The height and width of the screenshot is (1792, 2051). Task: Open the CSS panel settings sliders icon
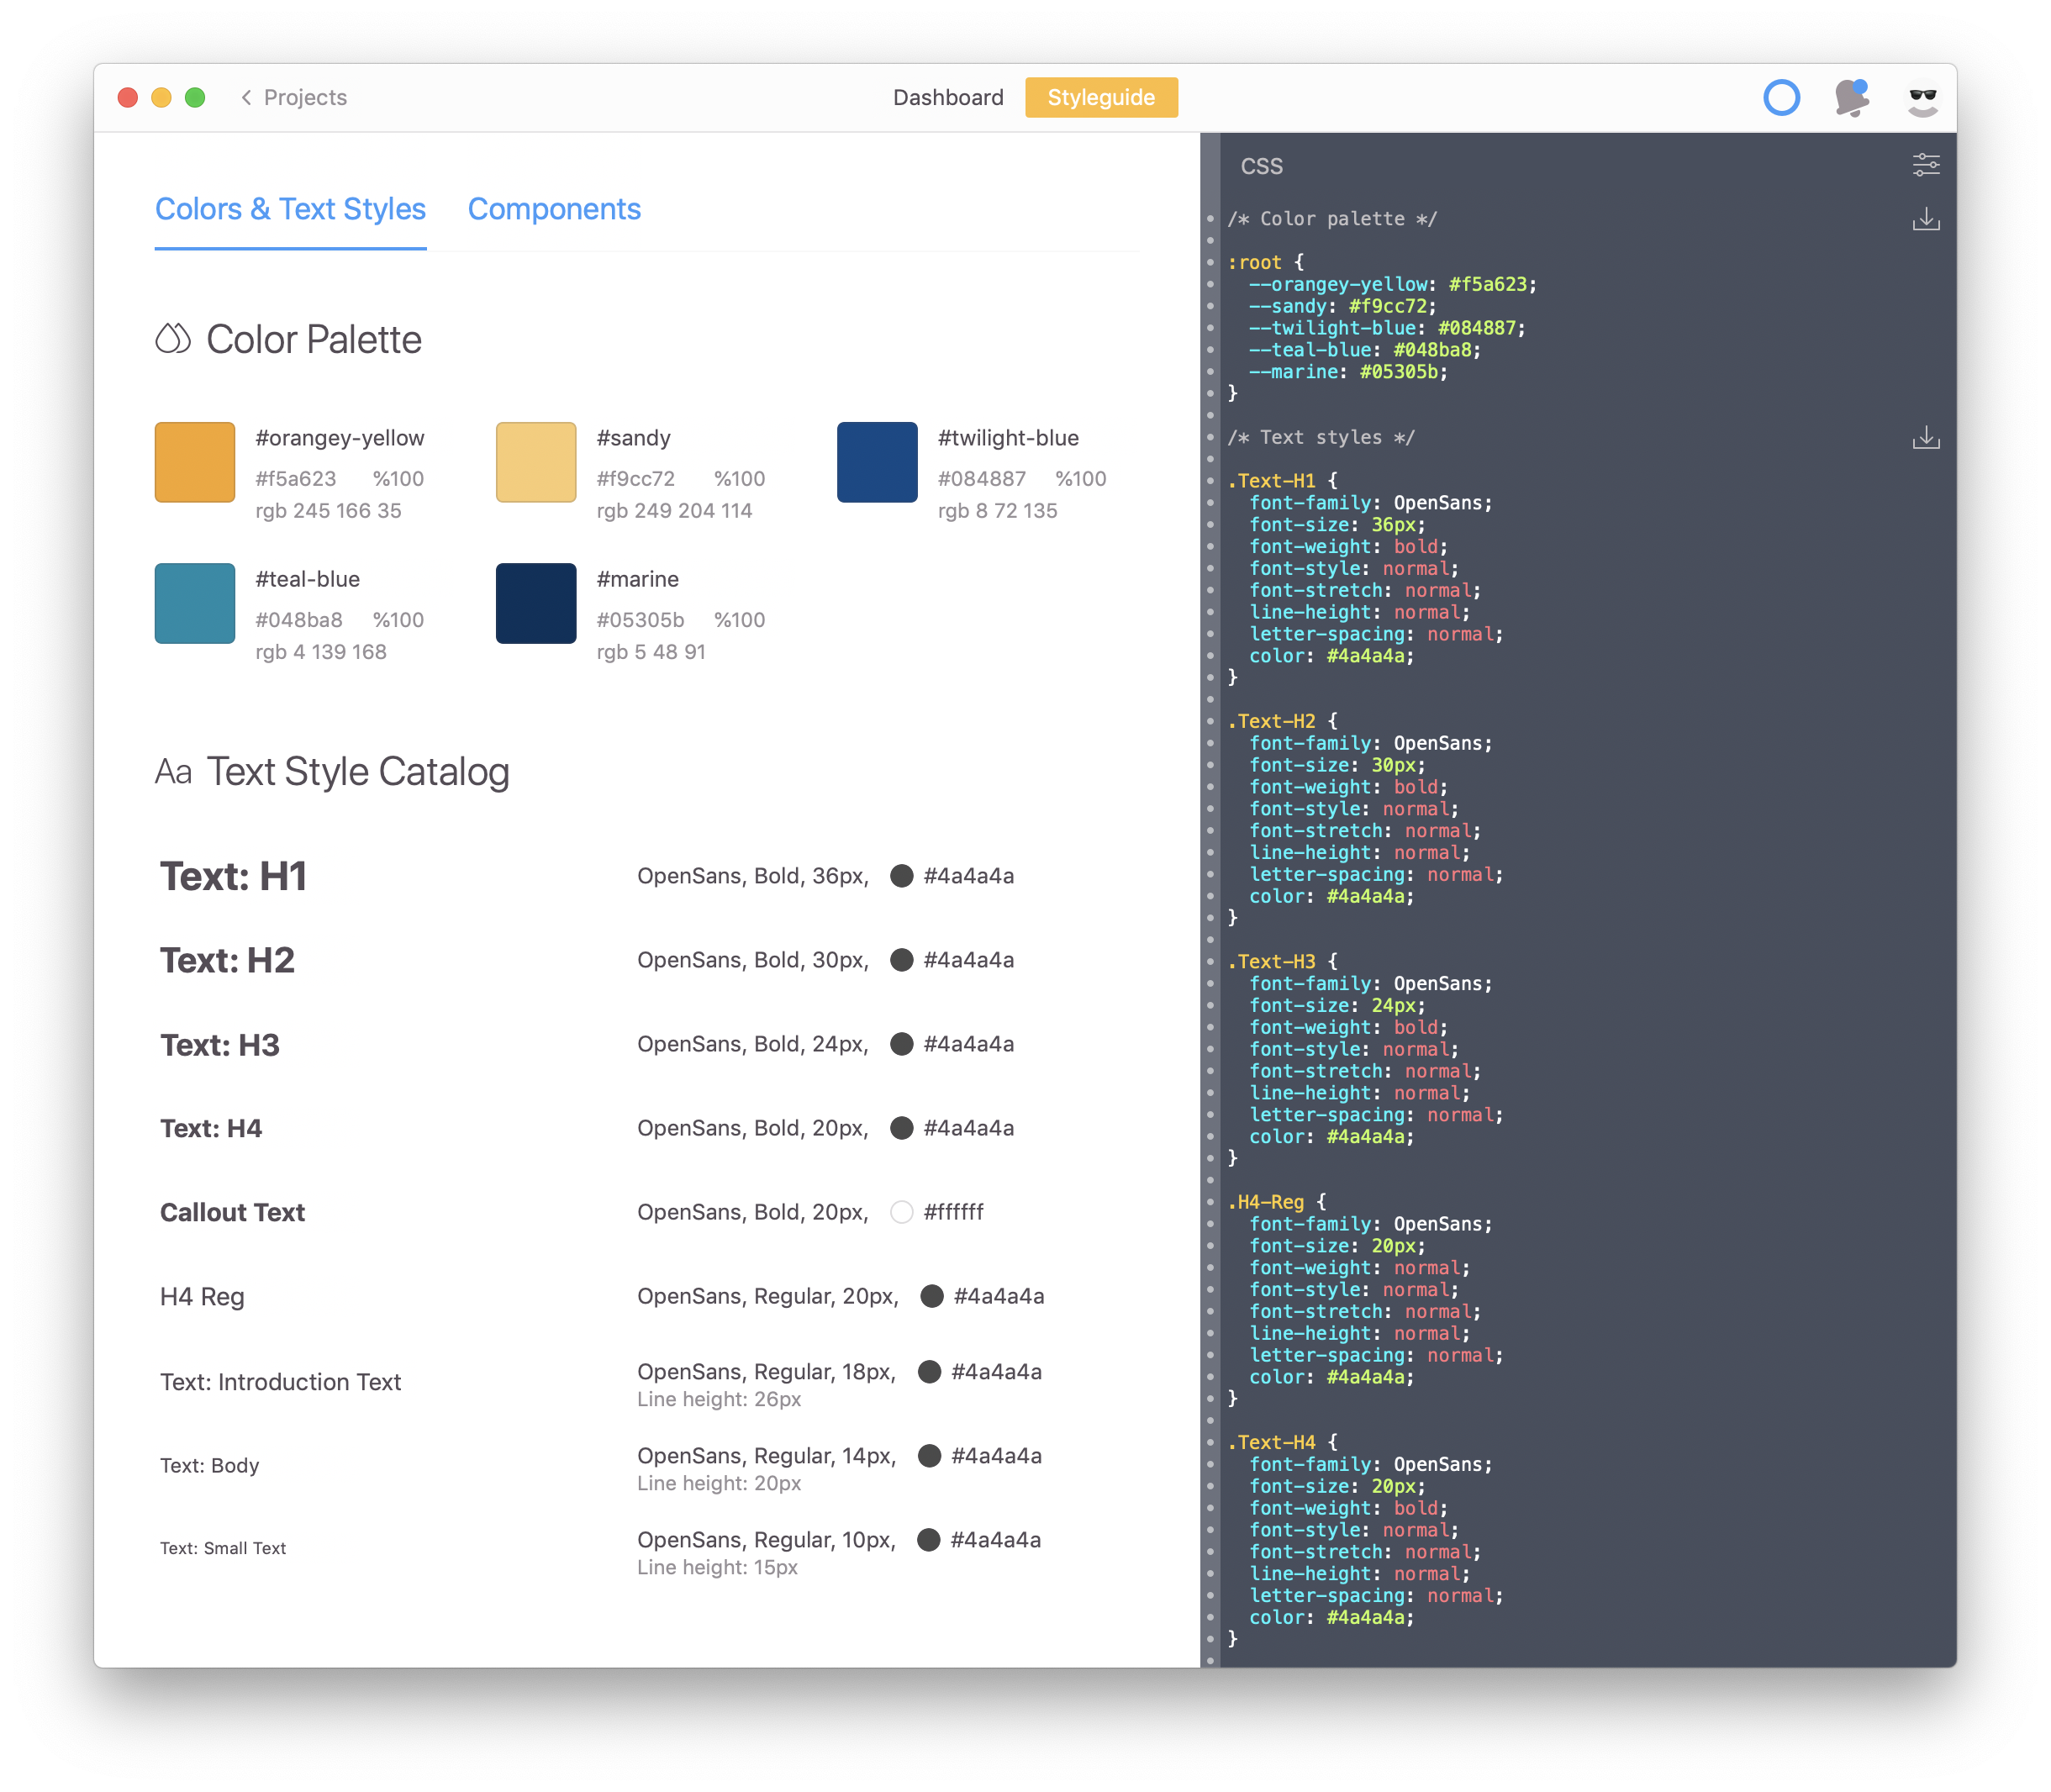[x=1926, y=164]
